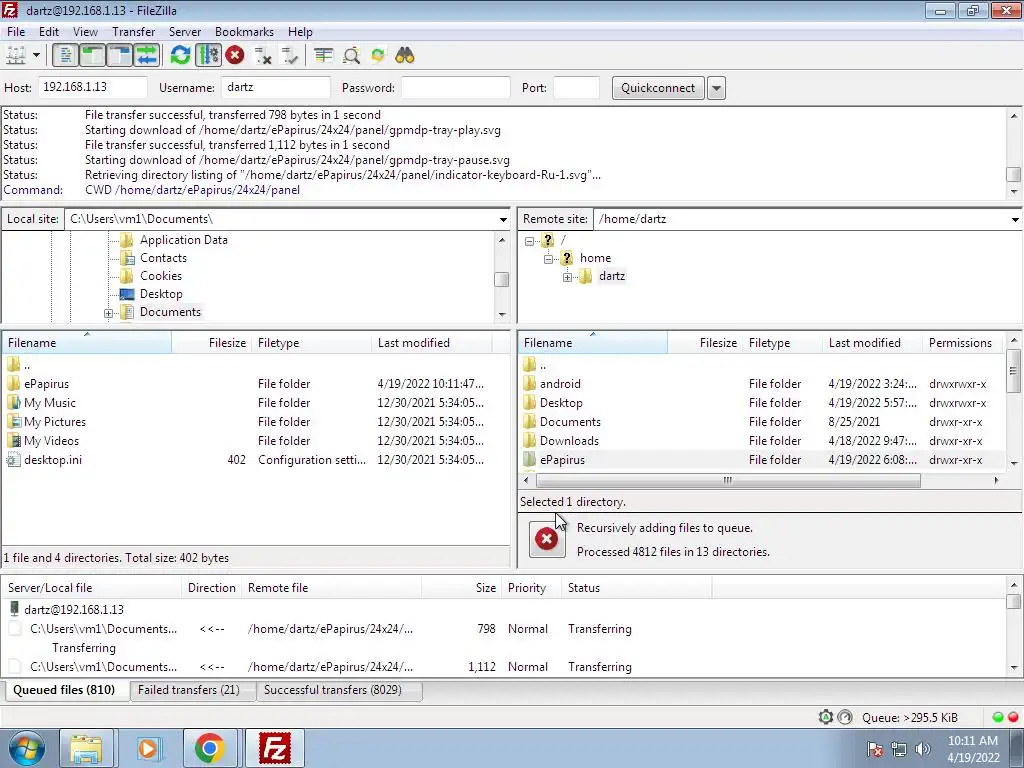The image size is (1024, 768).
Task: Expand Documents in local tree
Action: click(x=108, y=313)
